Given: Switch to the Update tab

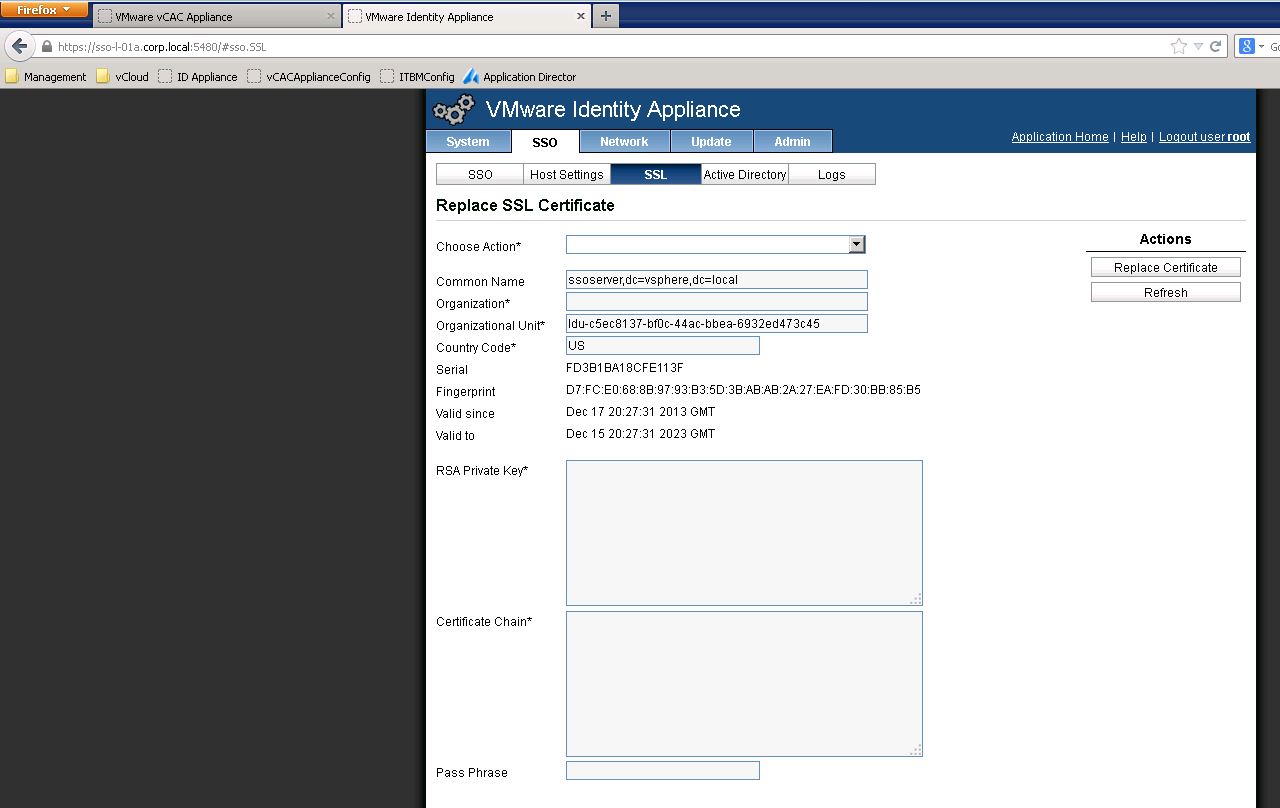Looking at the screenshot, I should [x=711, y=141].
